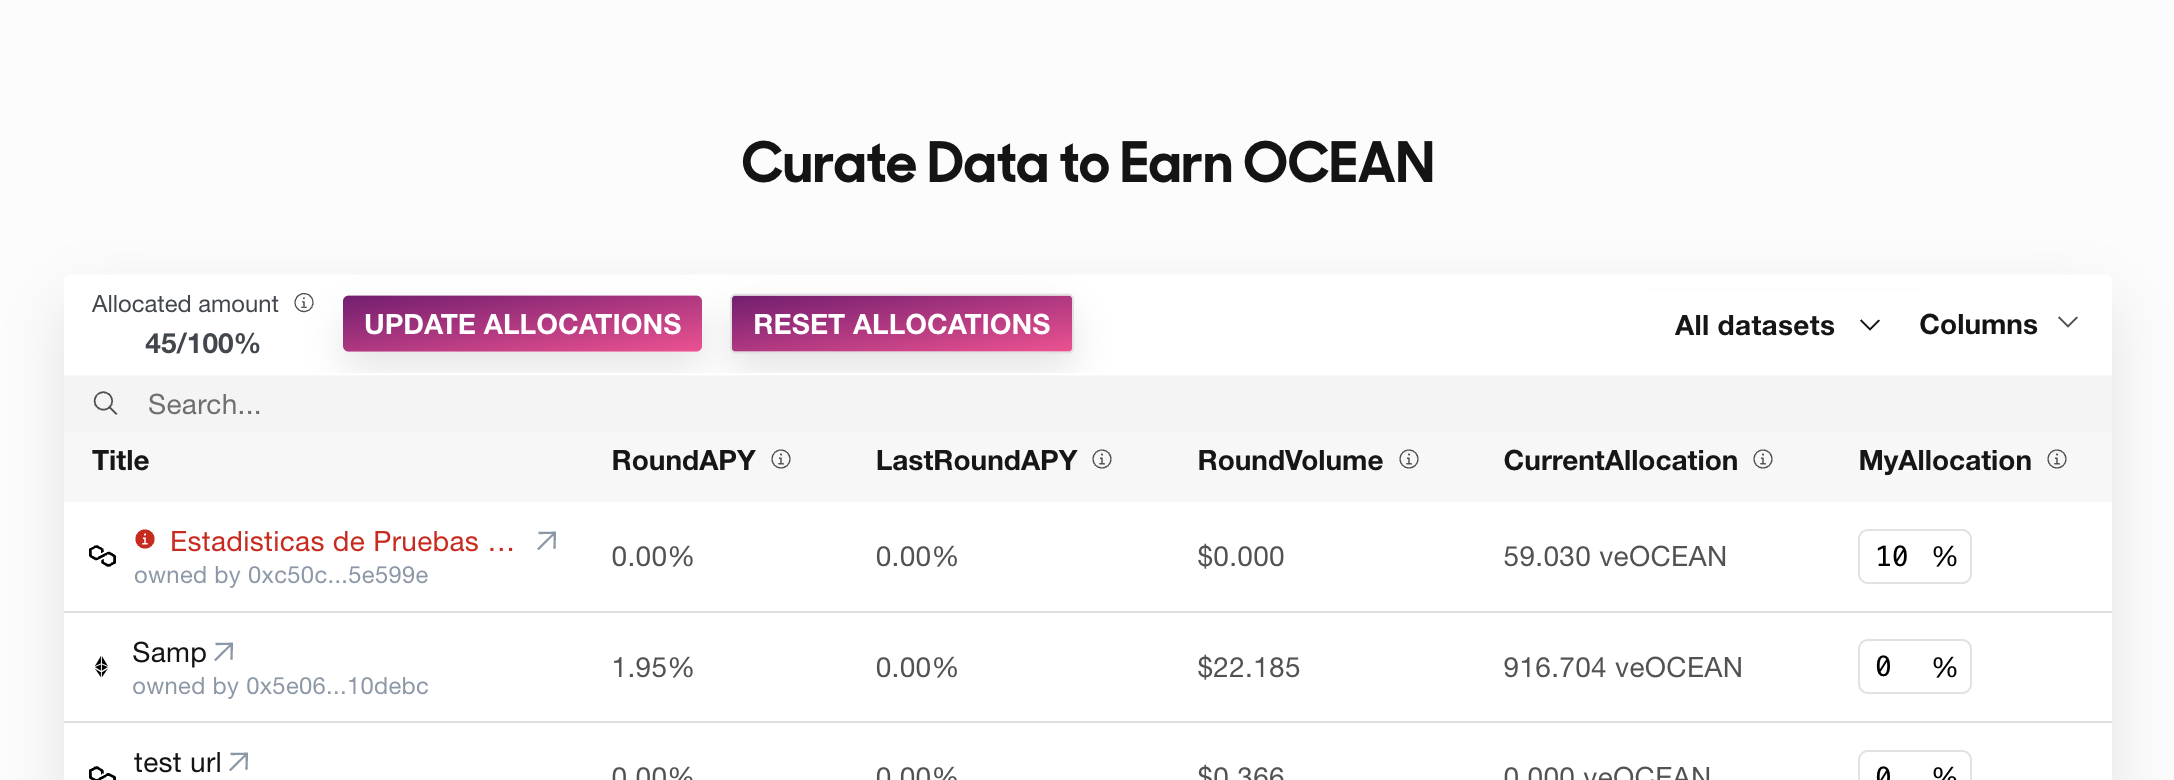The width and height of the screenshot is (2174, 780).
Task: Click the red warning icon on Estadisticas
Action: [x=145, y=539]
